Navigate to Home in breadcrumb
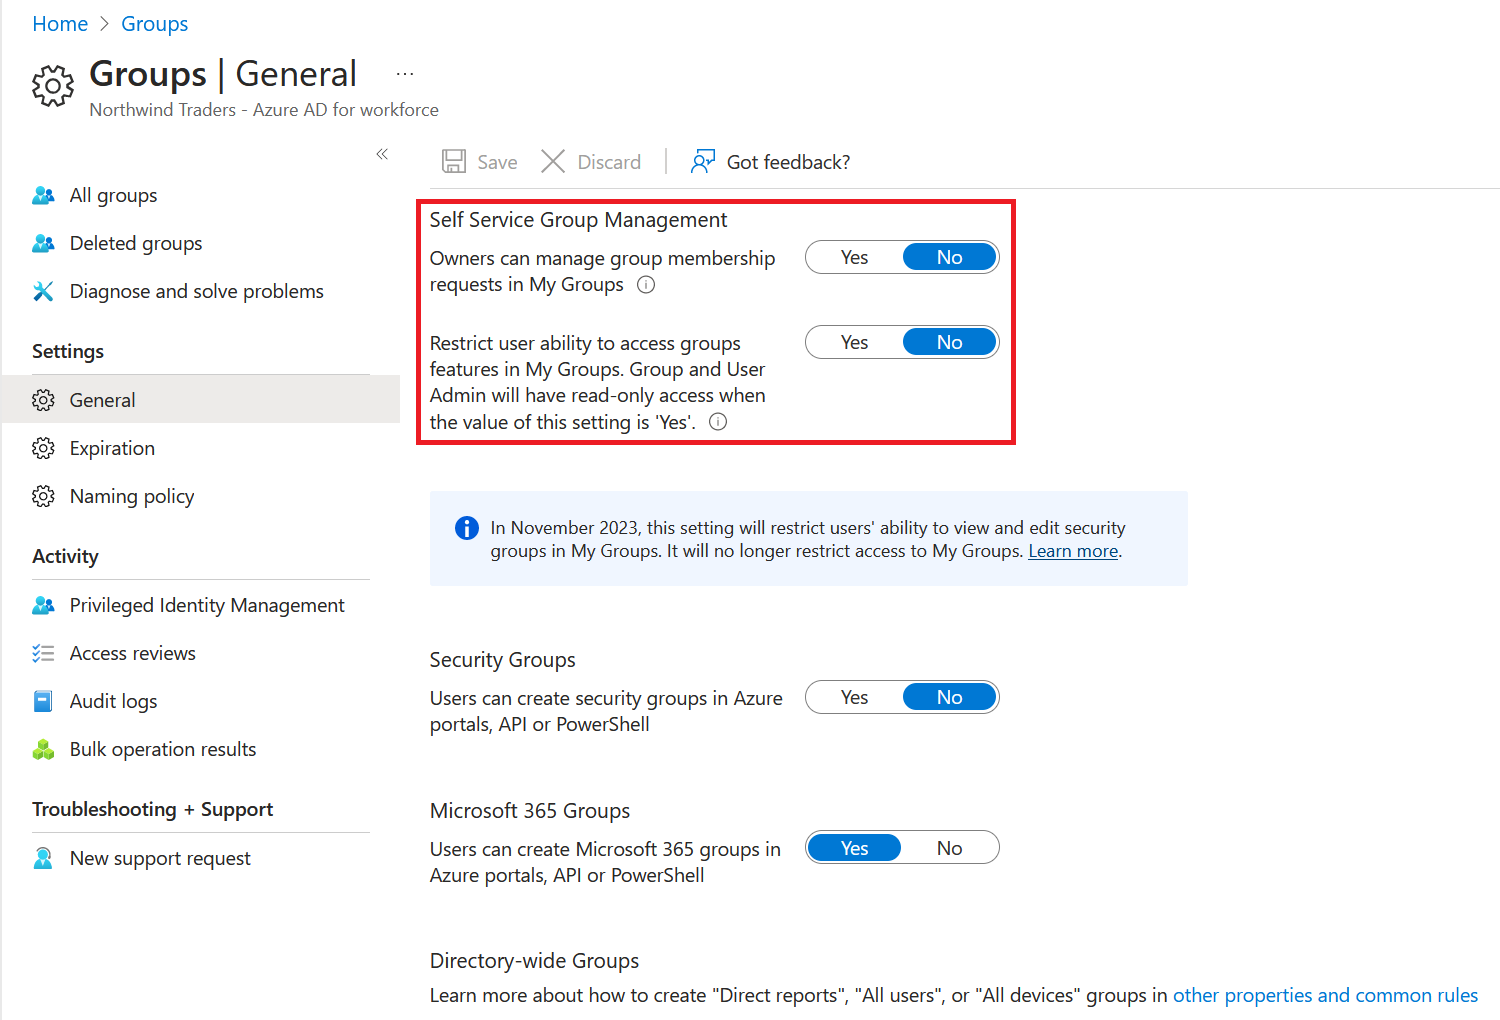This screenshot has width=1500, height=1020. click(60, 24)
